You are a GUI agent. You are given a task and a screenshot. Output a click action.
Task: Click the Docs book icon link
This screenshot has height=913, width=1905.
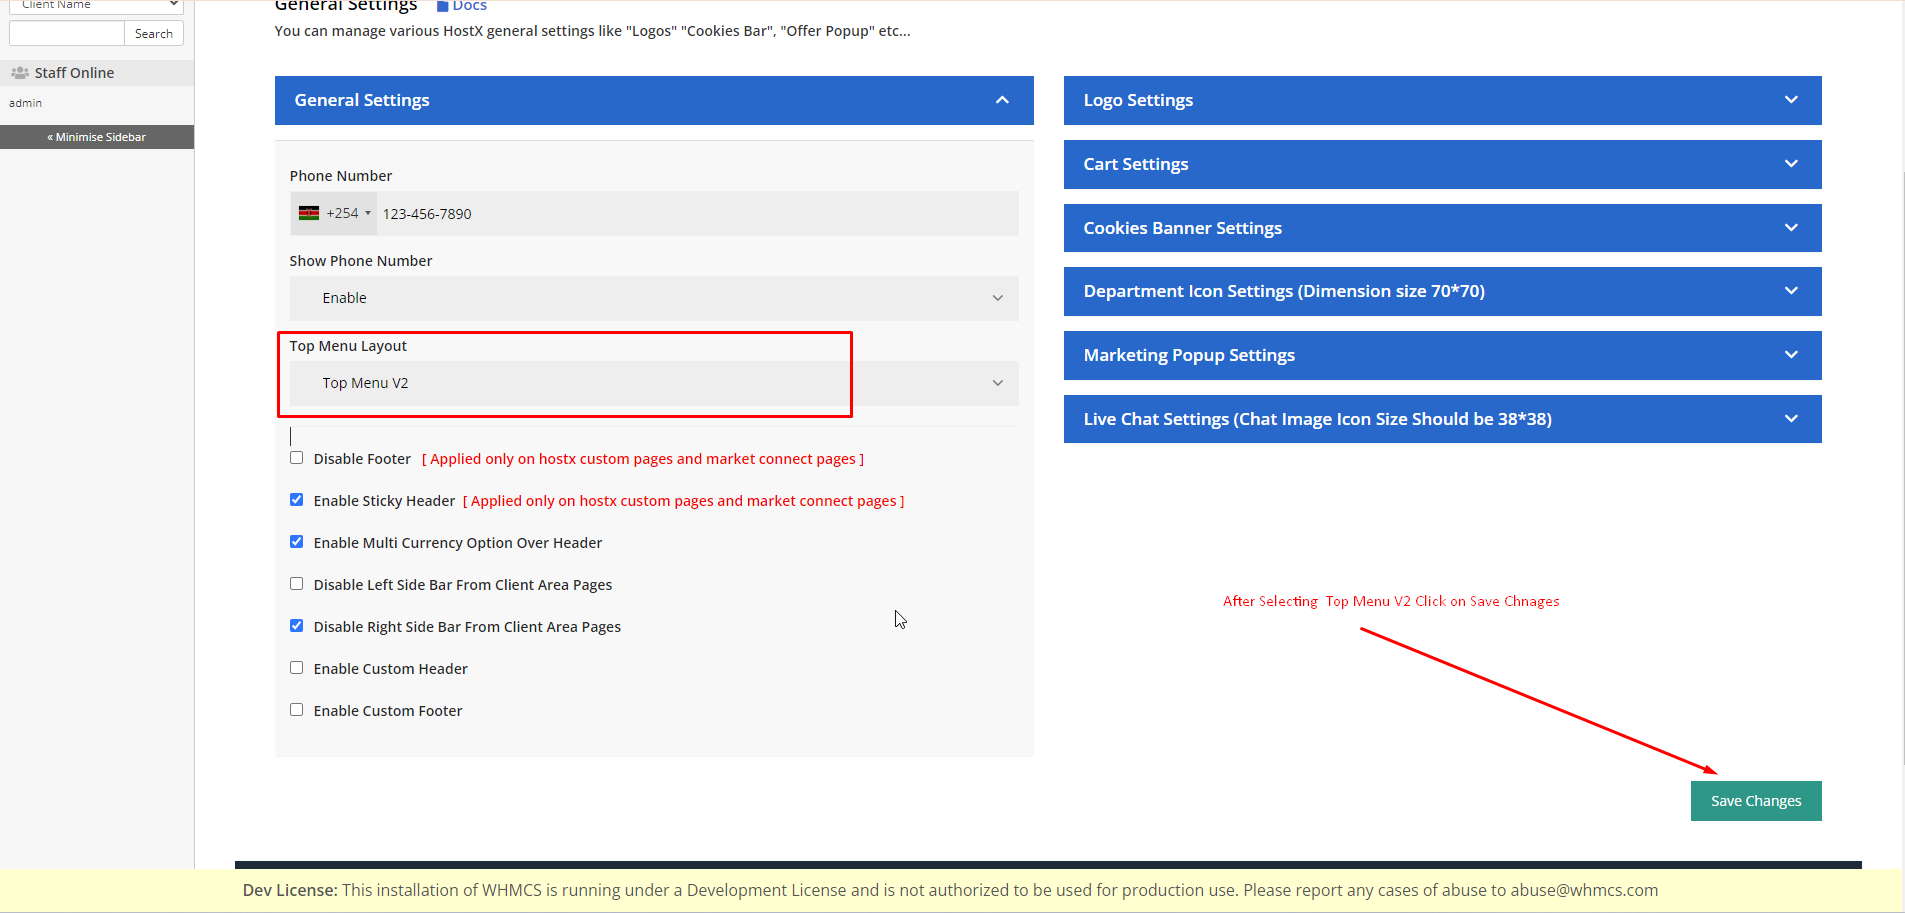click(x=443, y=6)
